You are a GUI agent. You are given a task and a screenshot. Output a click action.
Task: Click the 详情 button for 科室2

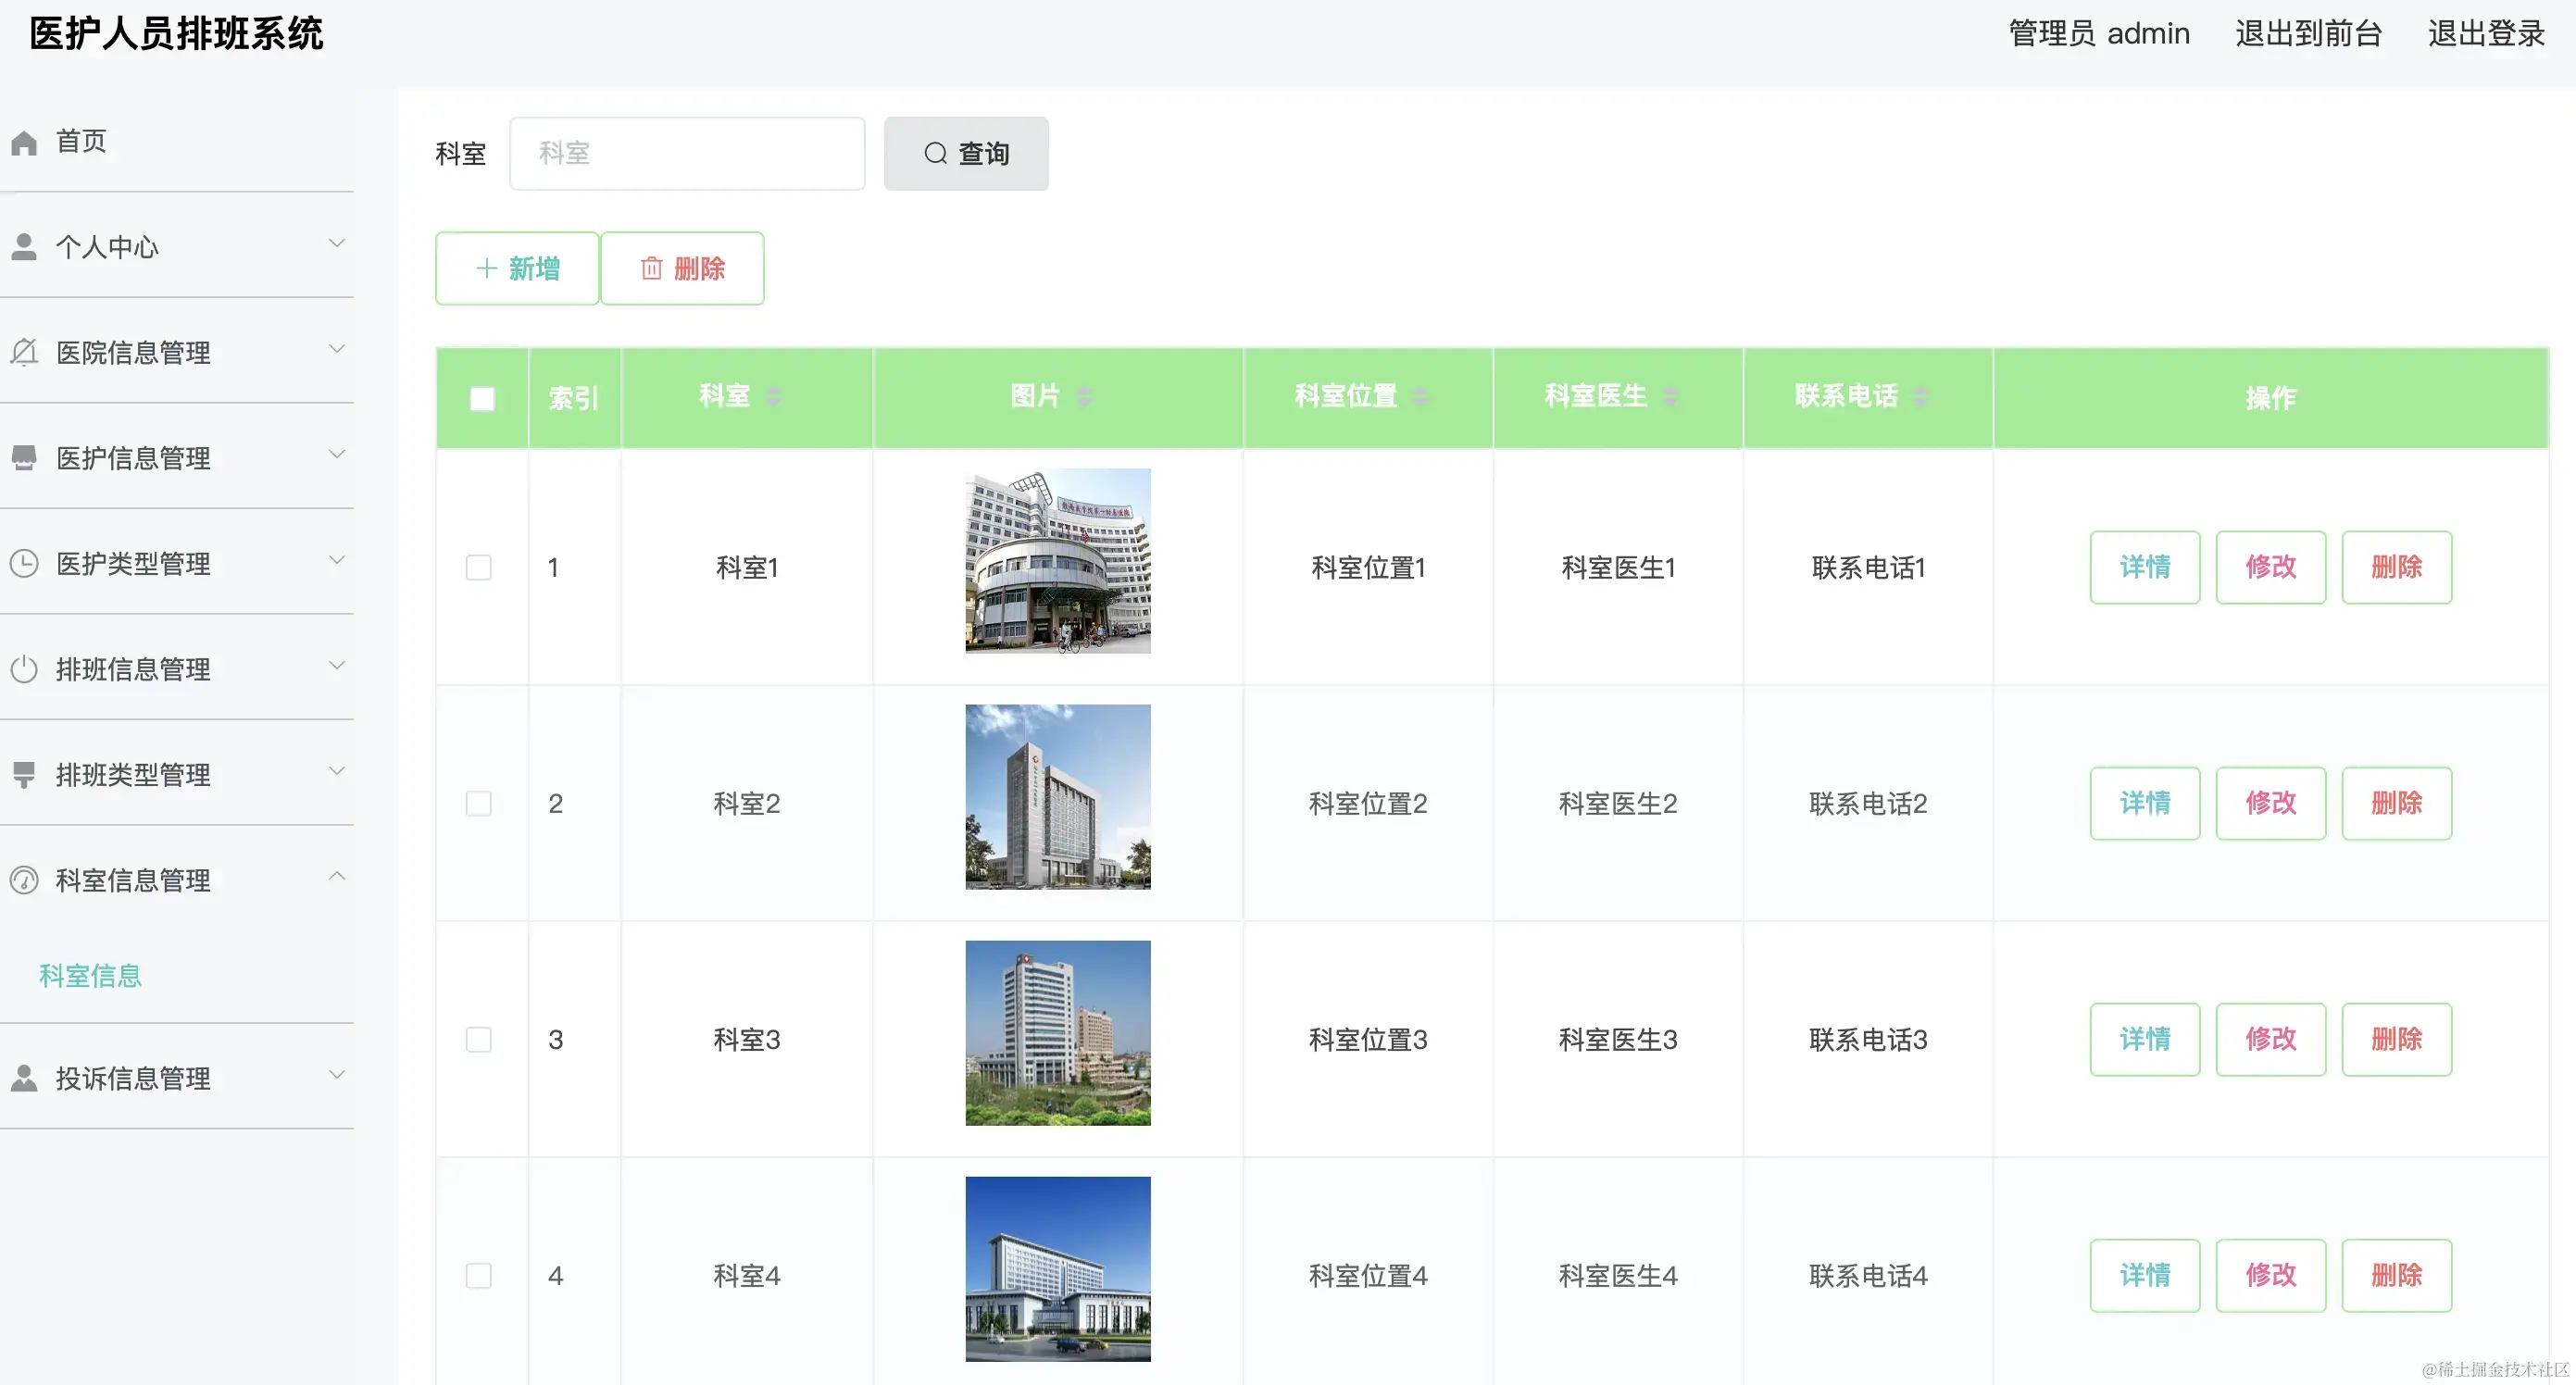pyautogui.click(x=2145, y=803)
